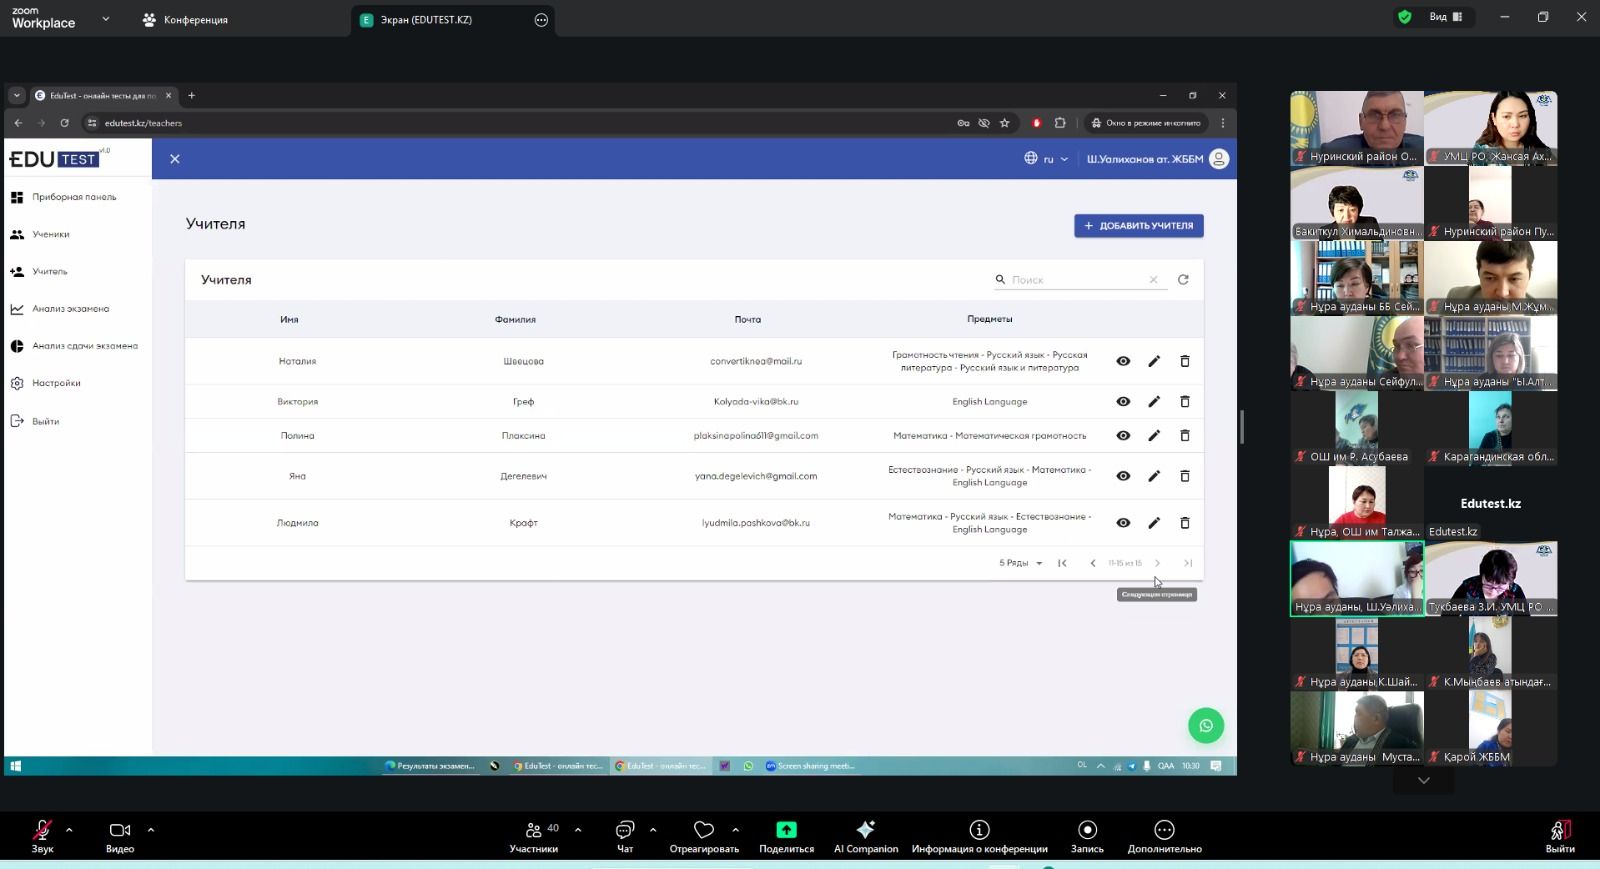This screenshot has width=1600, height=869.
Task: Close the sidebar with the X icon
Action: [175, 159]
